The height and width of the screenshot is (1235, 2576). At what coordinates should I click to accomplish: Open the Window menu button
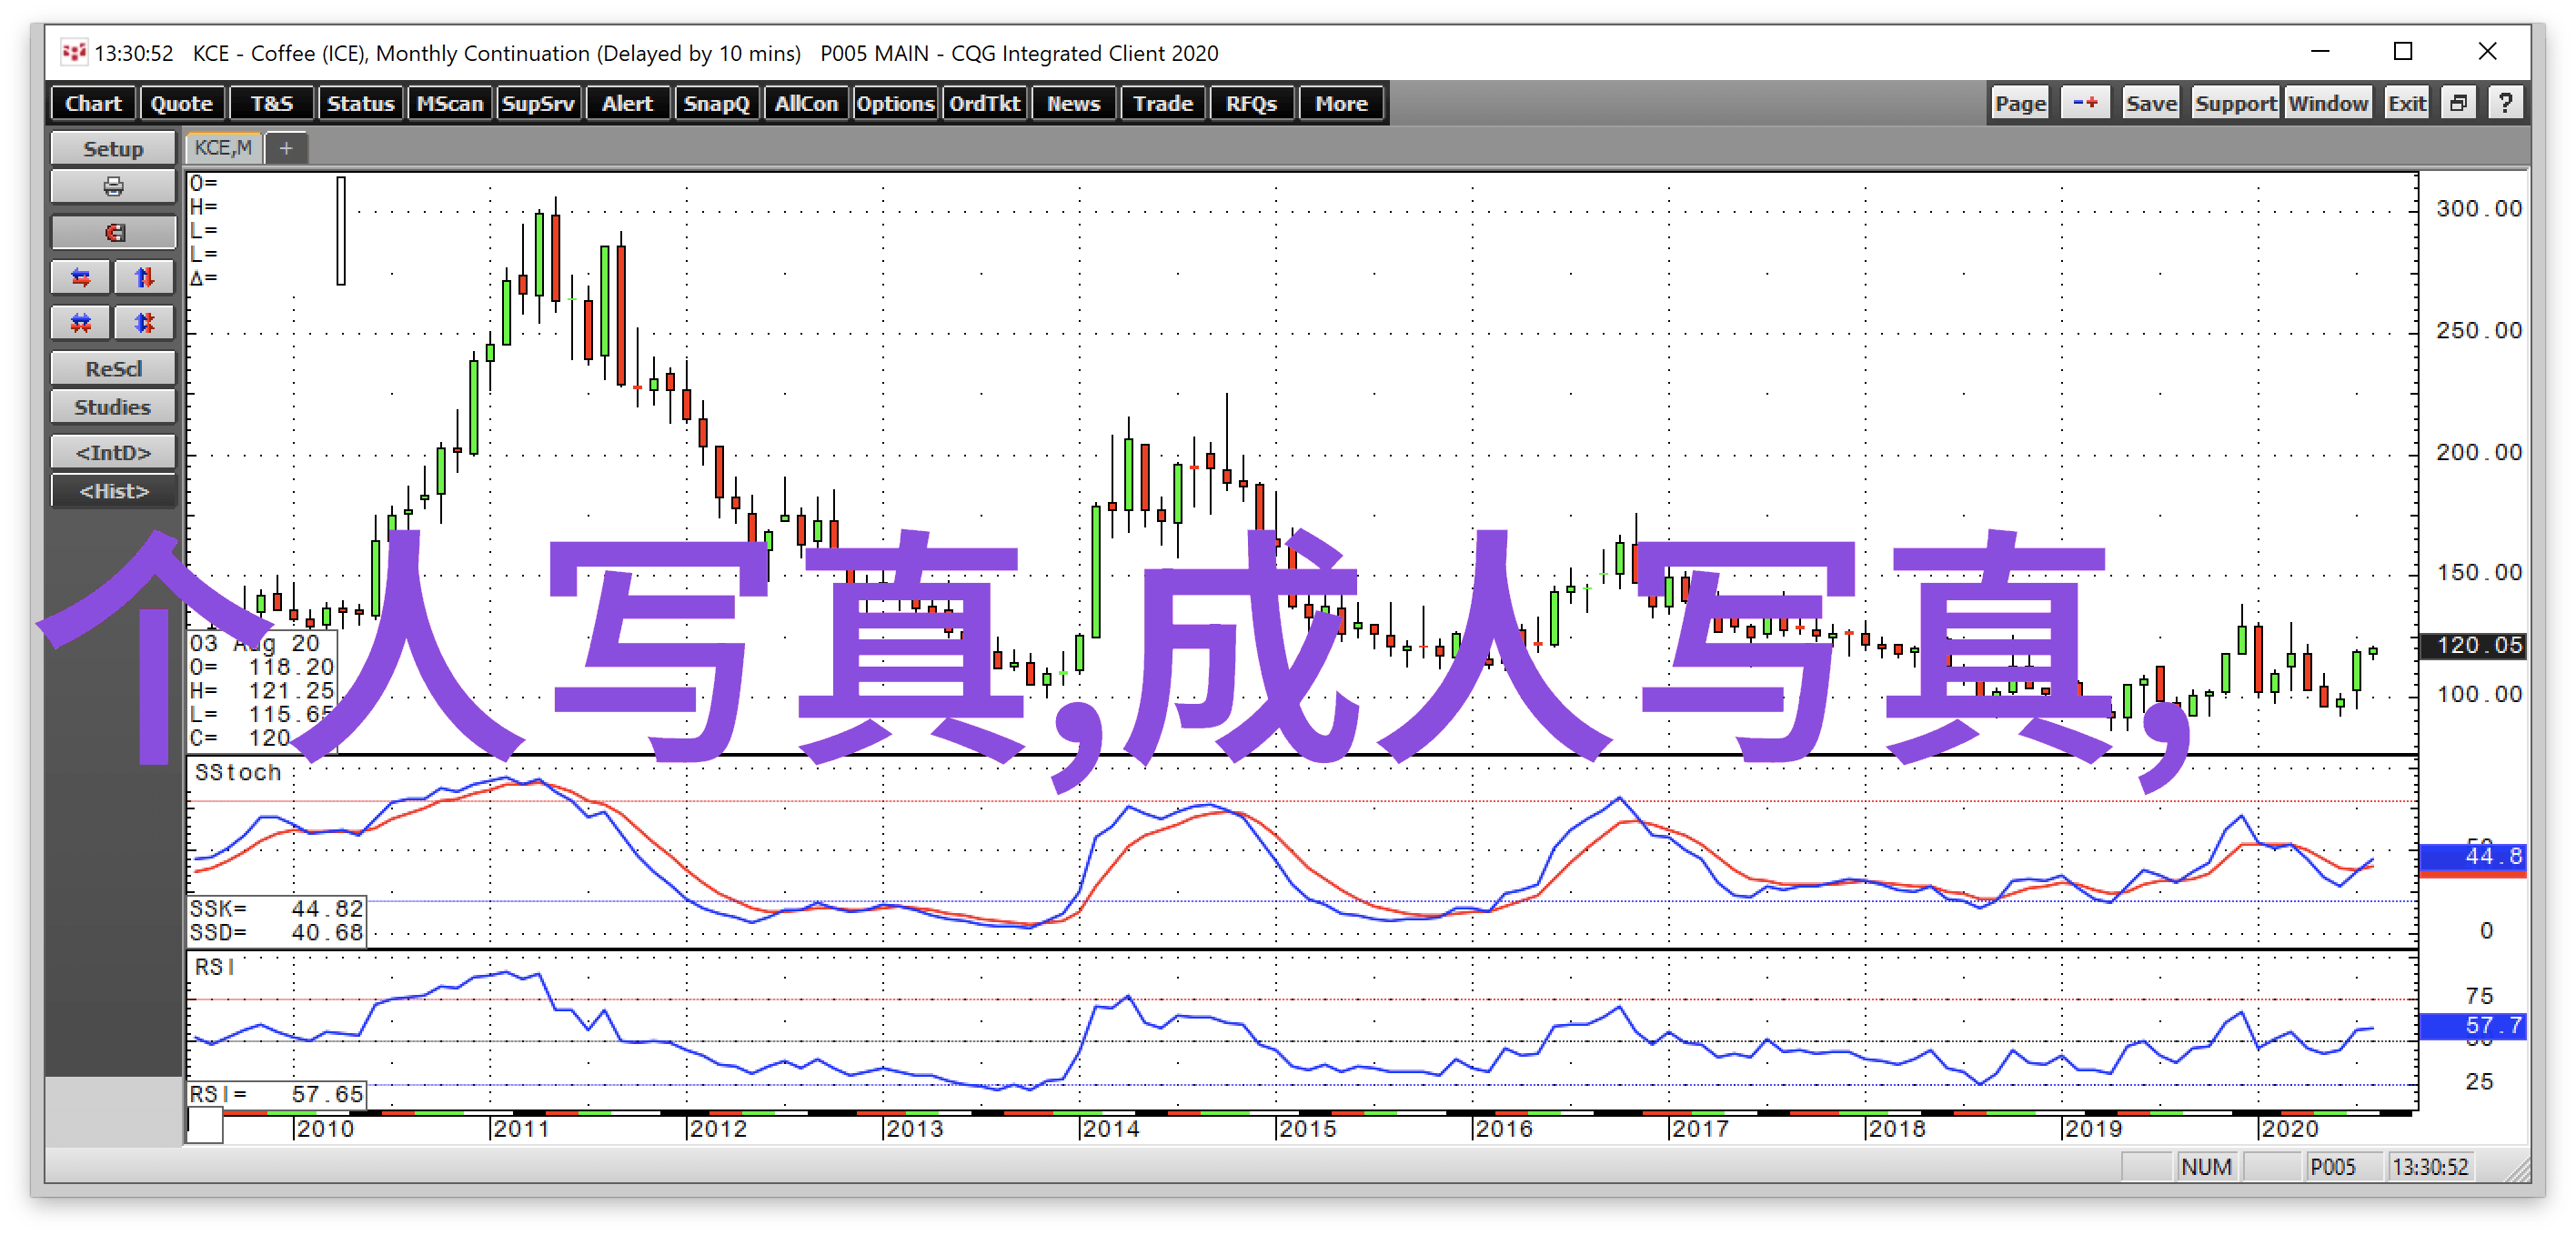pos(2328,103)
